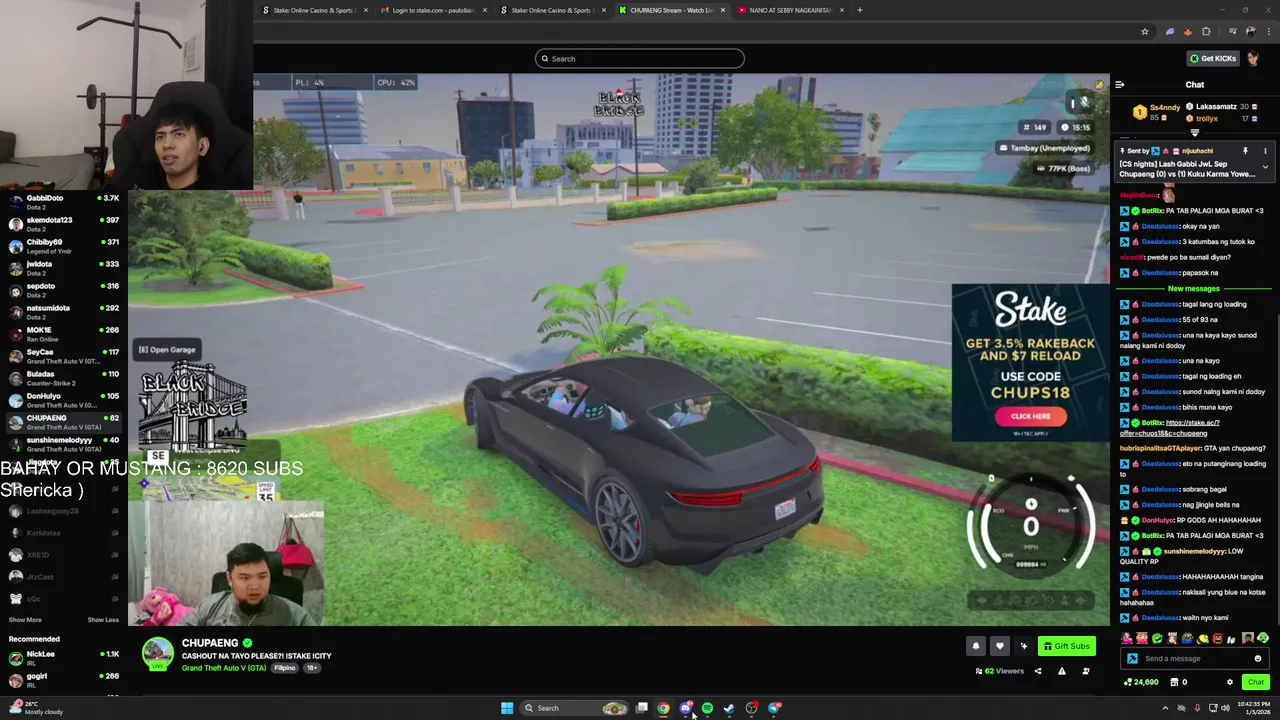The width and height of the screenshot is (1280, 720).
Task: Open Chibiby69 channel in sidebar
Action: pyautogui.click(x=63, y=246)
